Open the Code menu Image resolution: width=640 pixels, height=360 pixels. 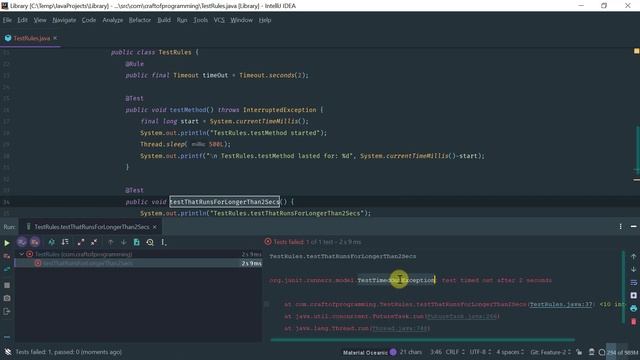point(89,20)
